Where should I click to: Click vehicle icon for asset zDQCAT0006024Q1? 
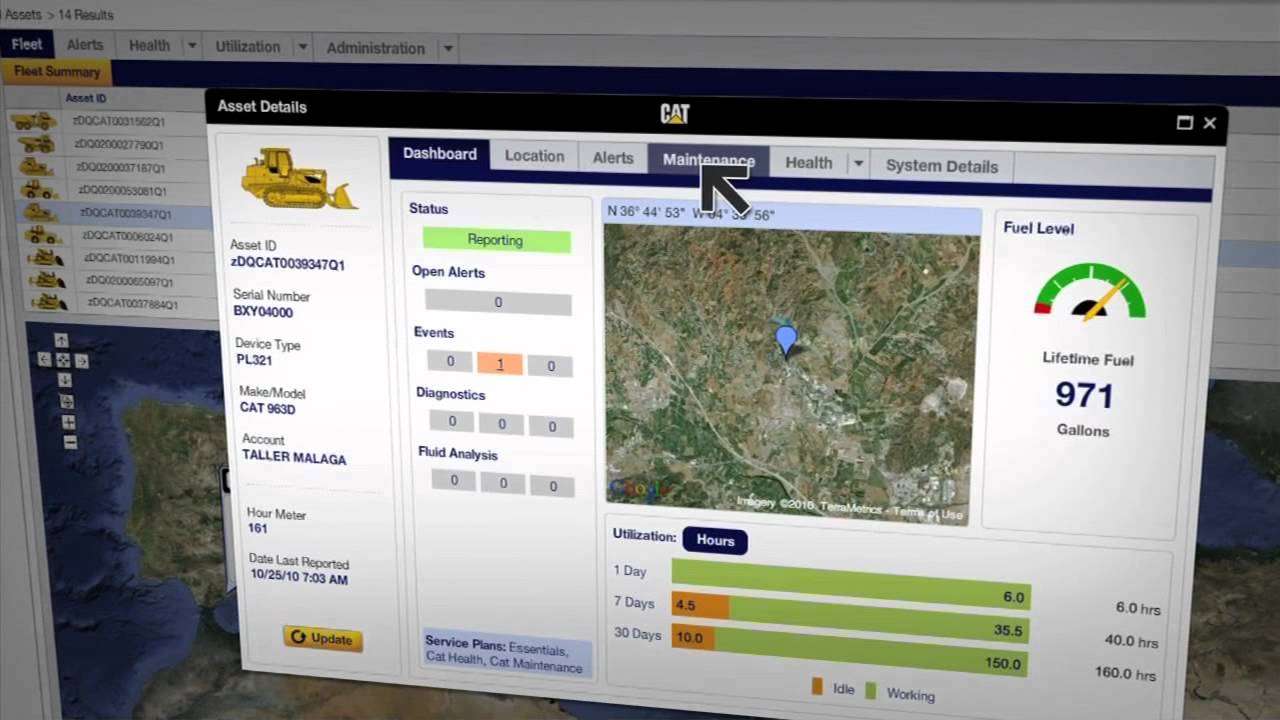(43, 236)
